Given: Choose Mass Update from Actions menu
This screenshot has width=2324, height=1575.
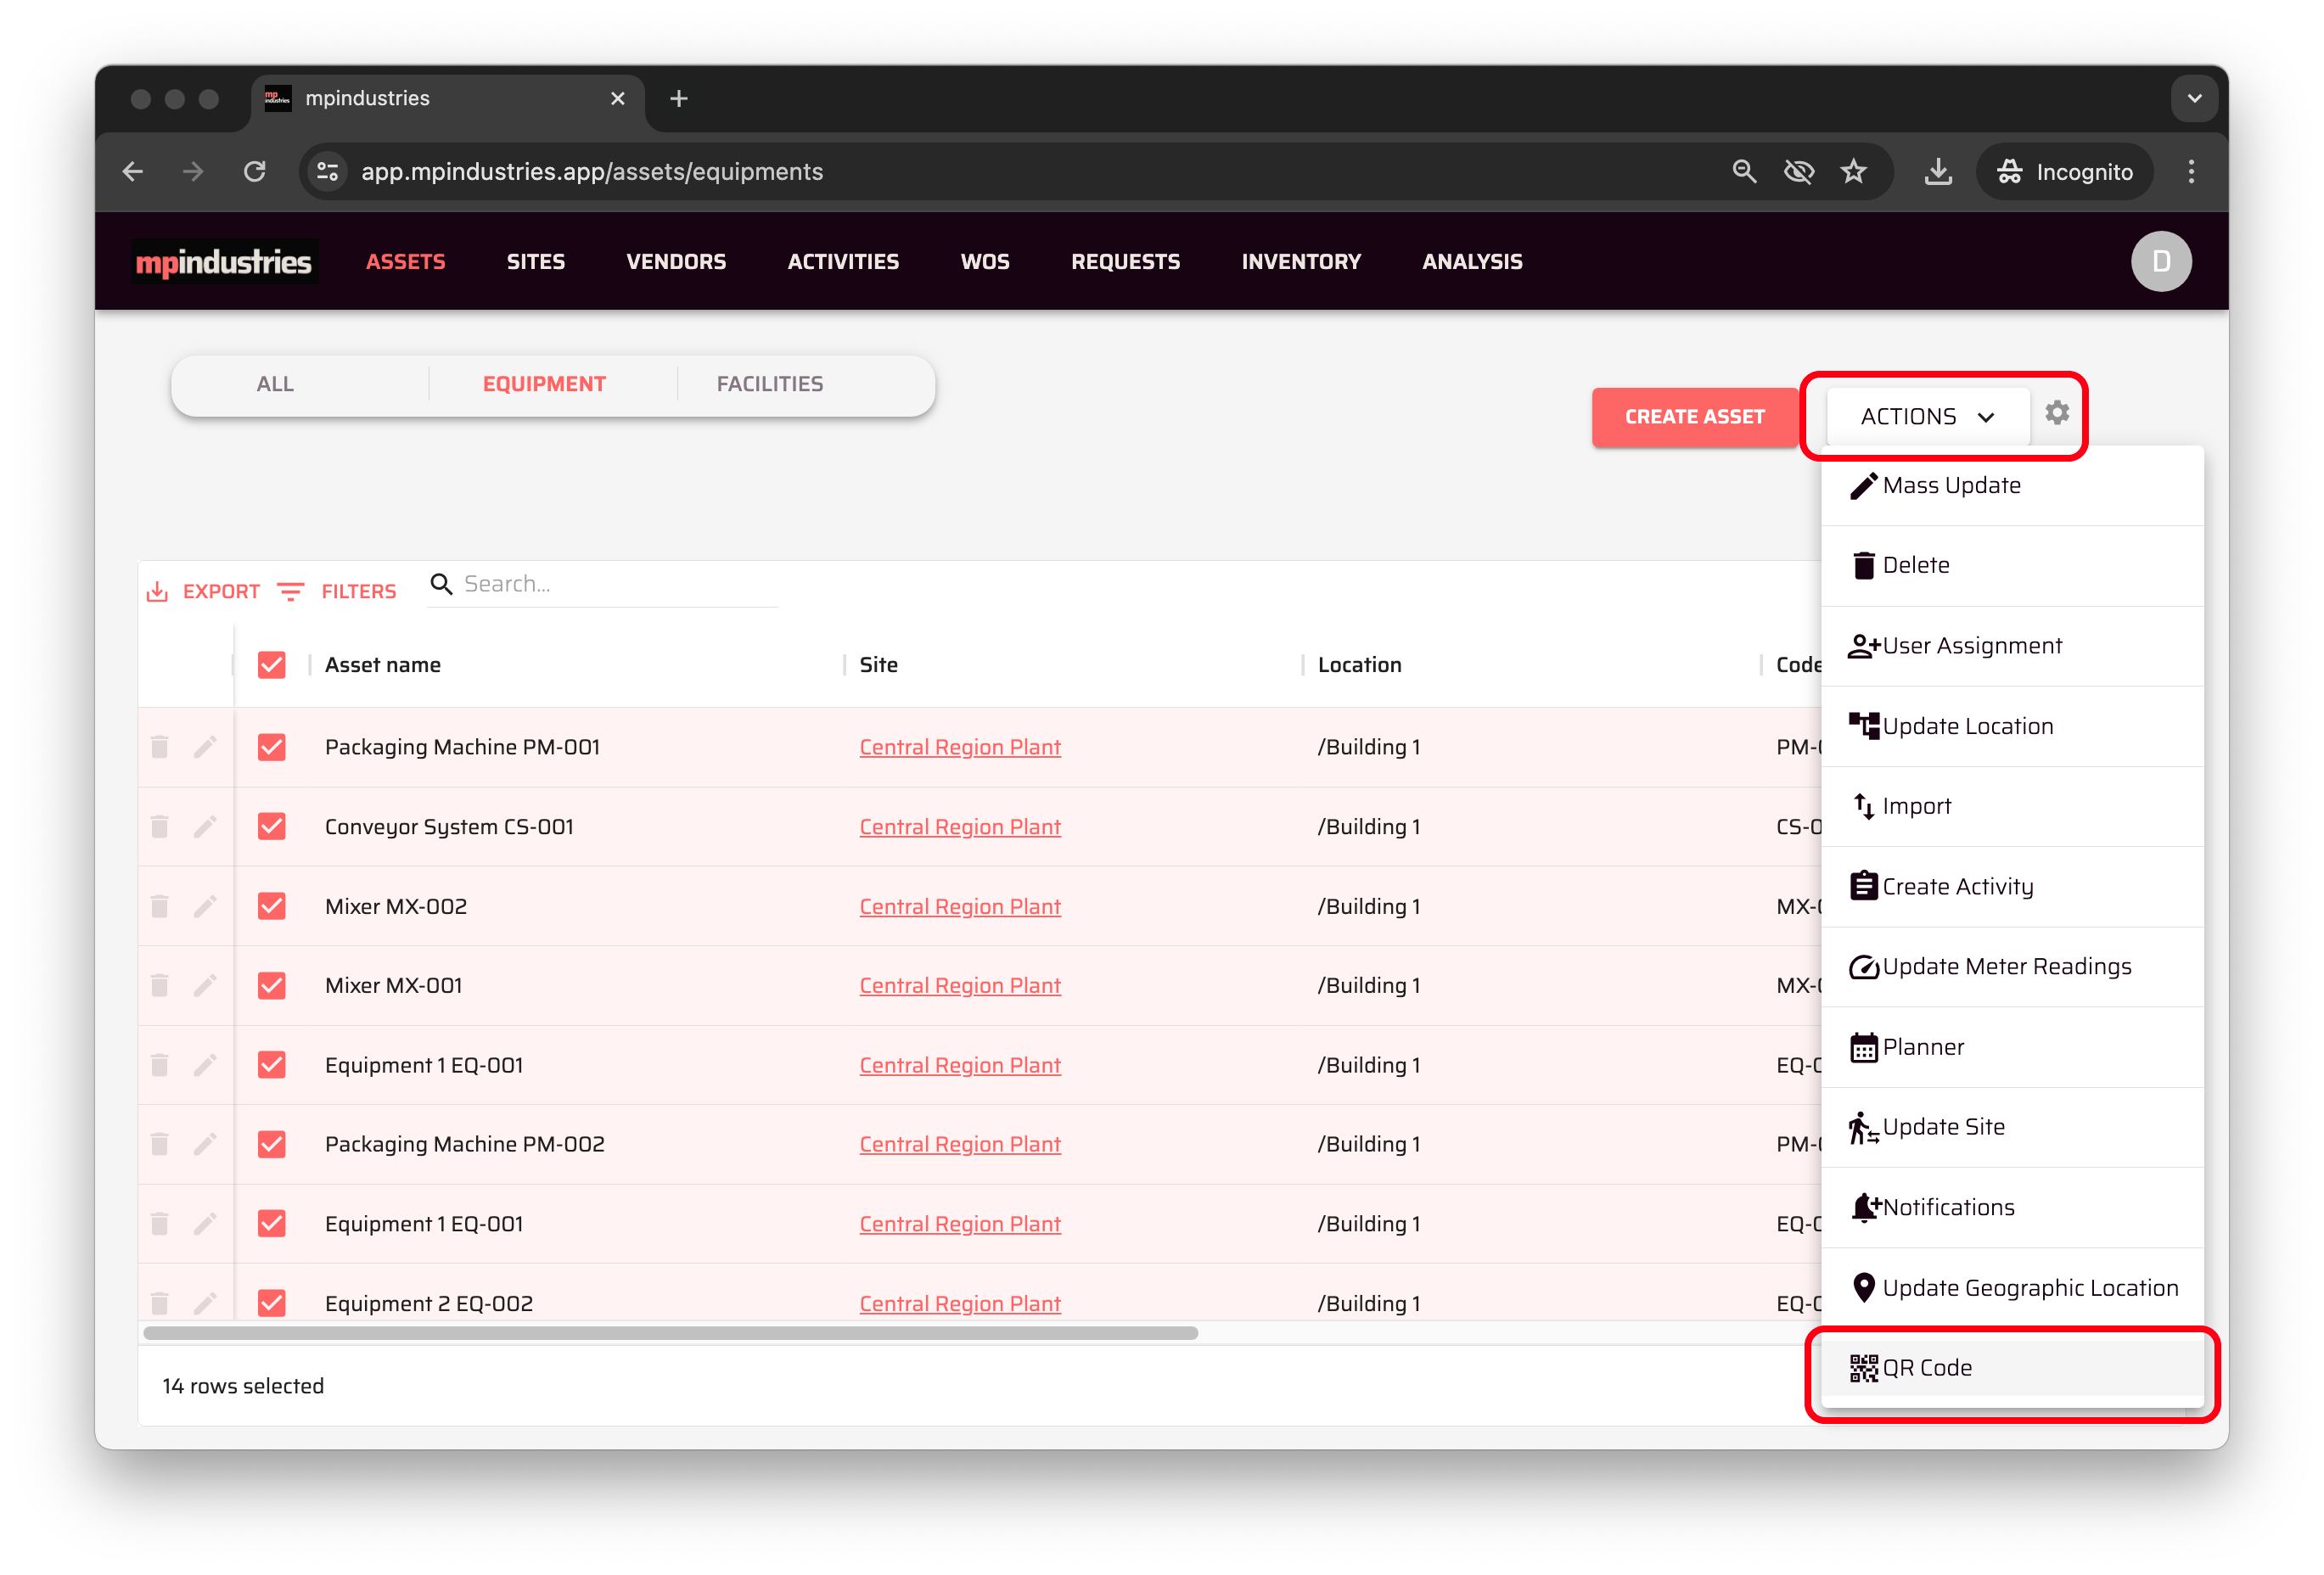Looking at the screenshot, I should (x=1950, y=486).
